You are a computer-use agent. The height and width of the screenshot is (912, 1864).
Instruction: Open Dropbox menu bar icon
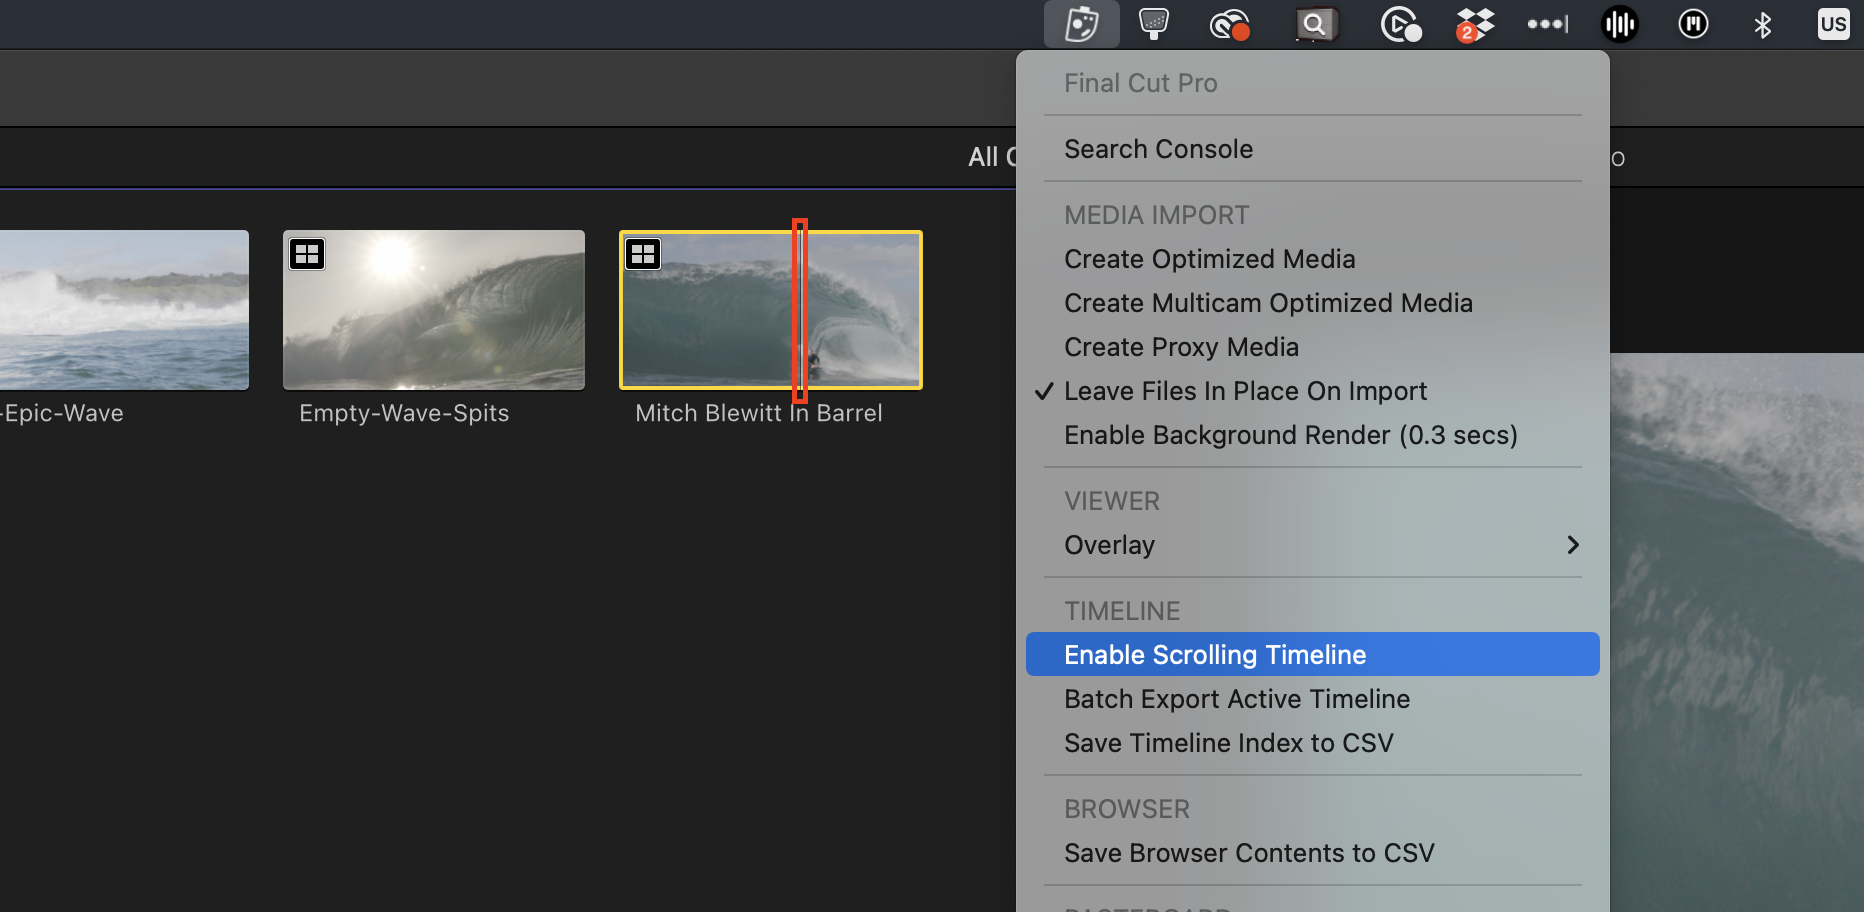1475,24
